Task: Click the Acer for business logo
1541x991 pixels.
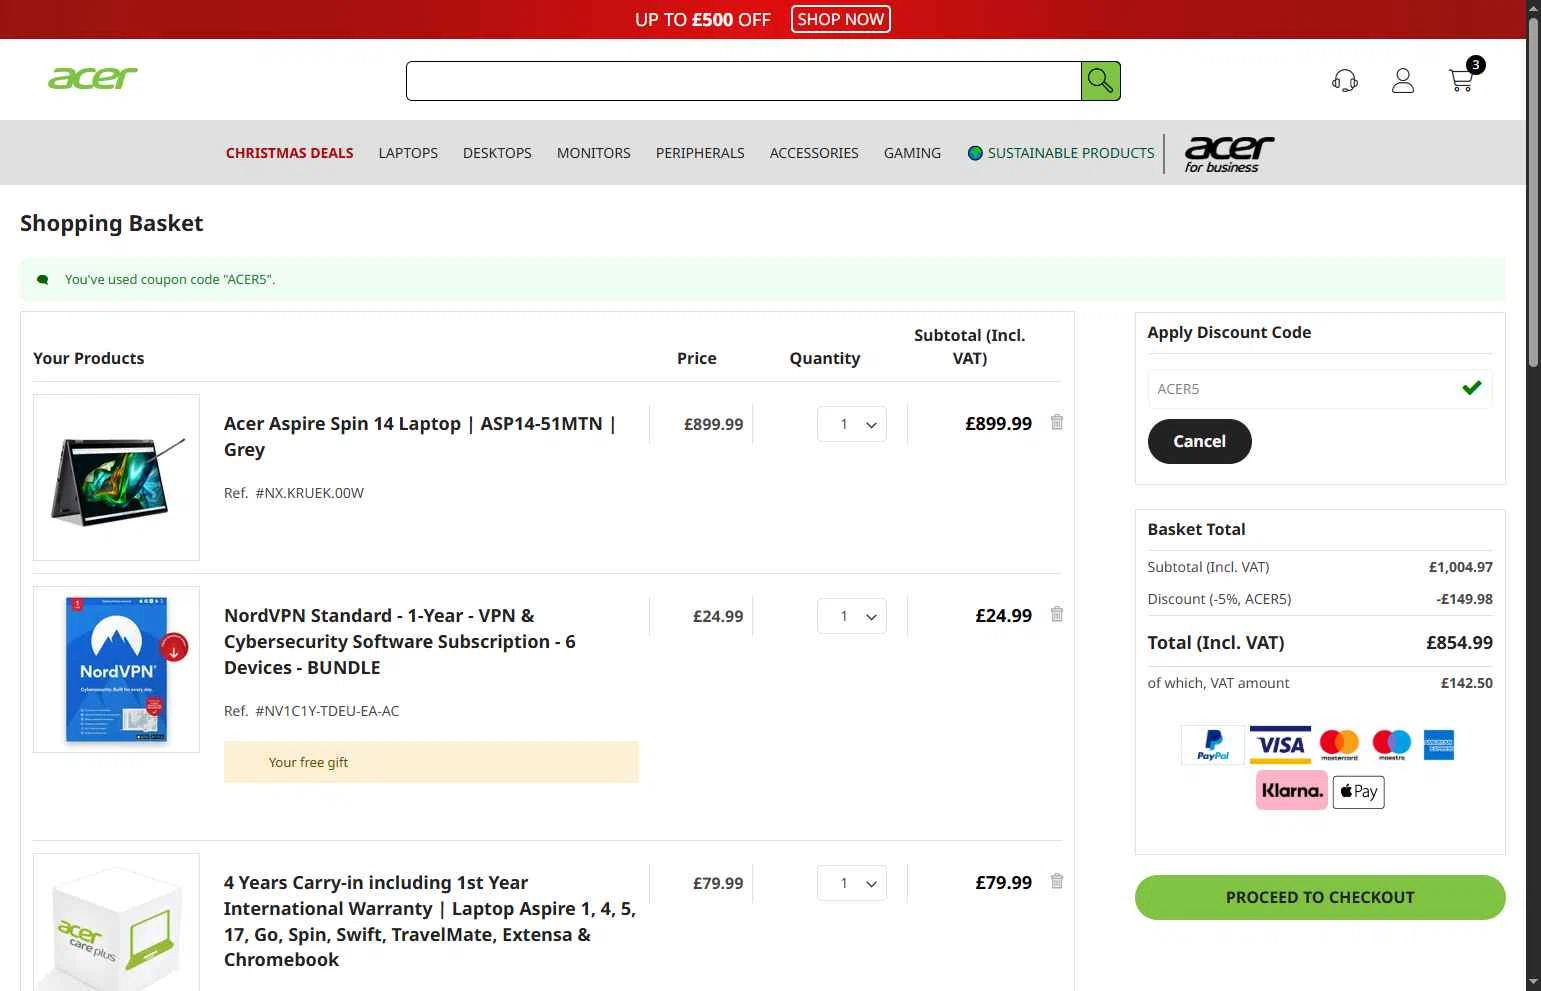Action: pos(1229,154)
